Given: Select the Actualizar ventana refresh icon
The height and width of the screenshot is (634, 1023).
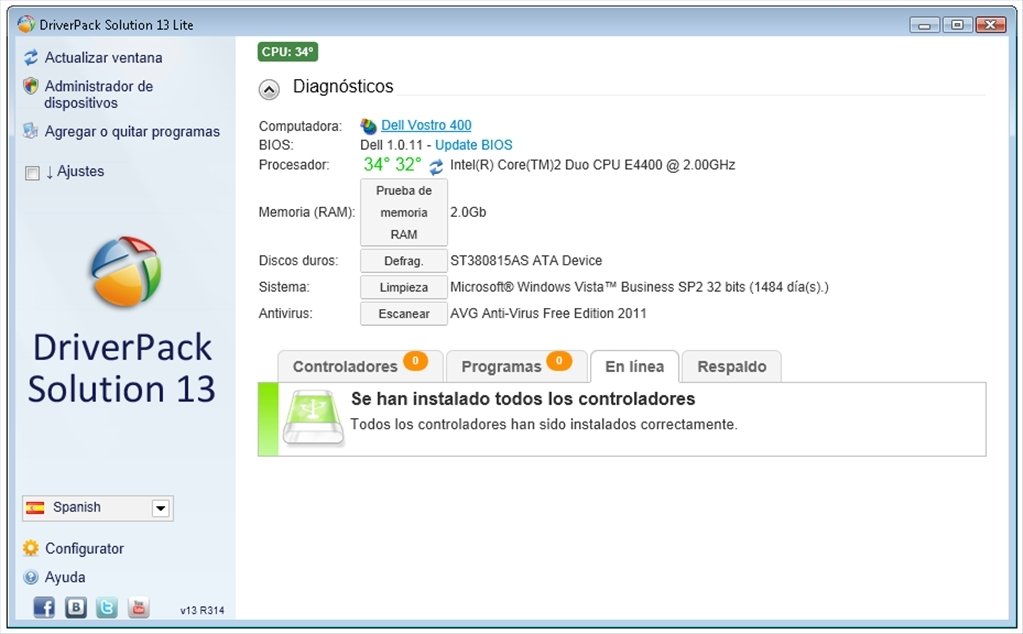Looking at the screenshot, I should tap(29, 58).
